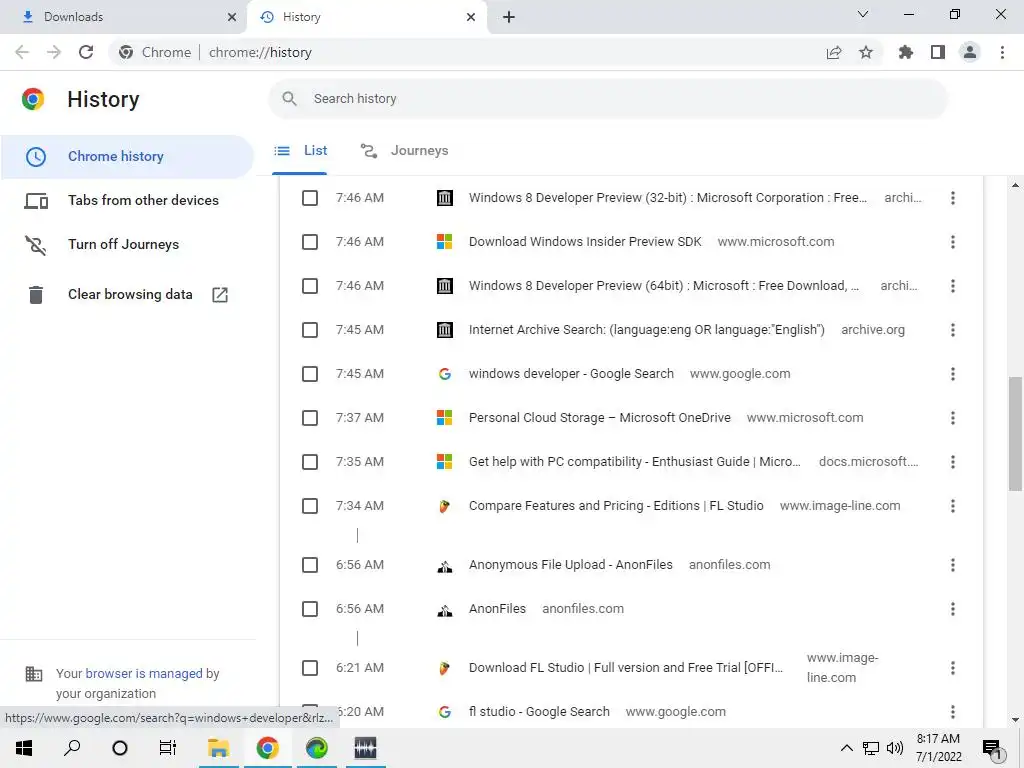The width and height of the screenshot is (1024, 768).
Task: Open the profile avatar menu
Action: tap(970, 52)
